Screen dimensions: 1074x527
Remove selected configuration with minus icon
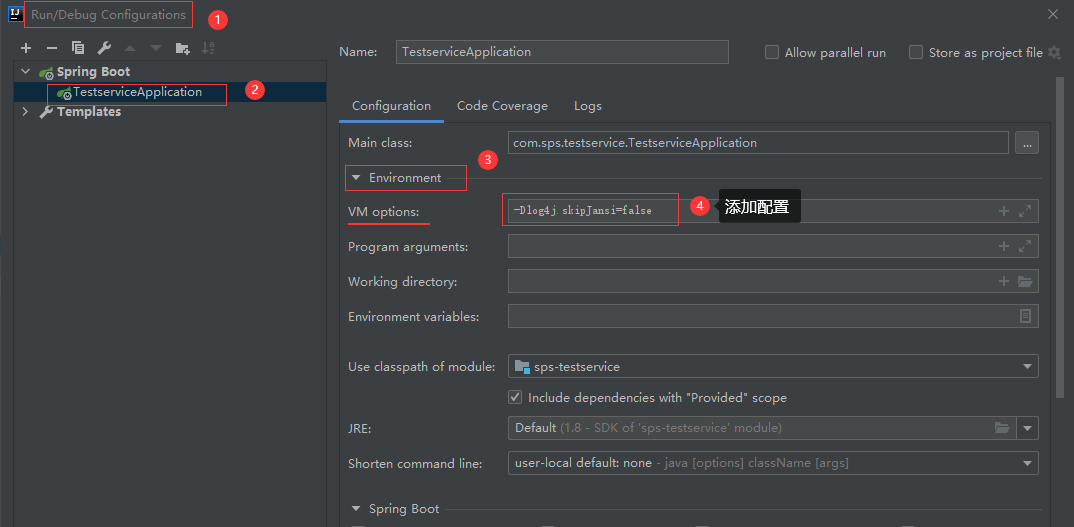pyautogui.click(x=51, y=48)
